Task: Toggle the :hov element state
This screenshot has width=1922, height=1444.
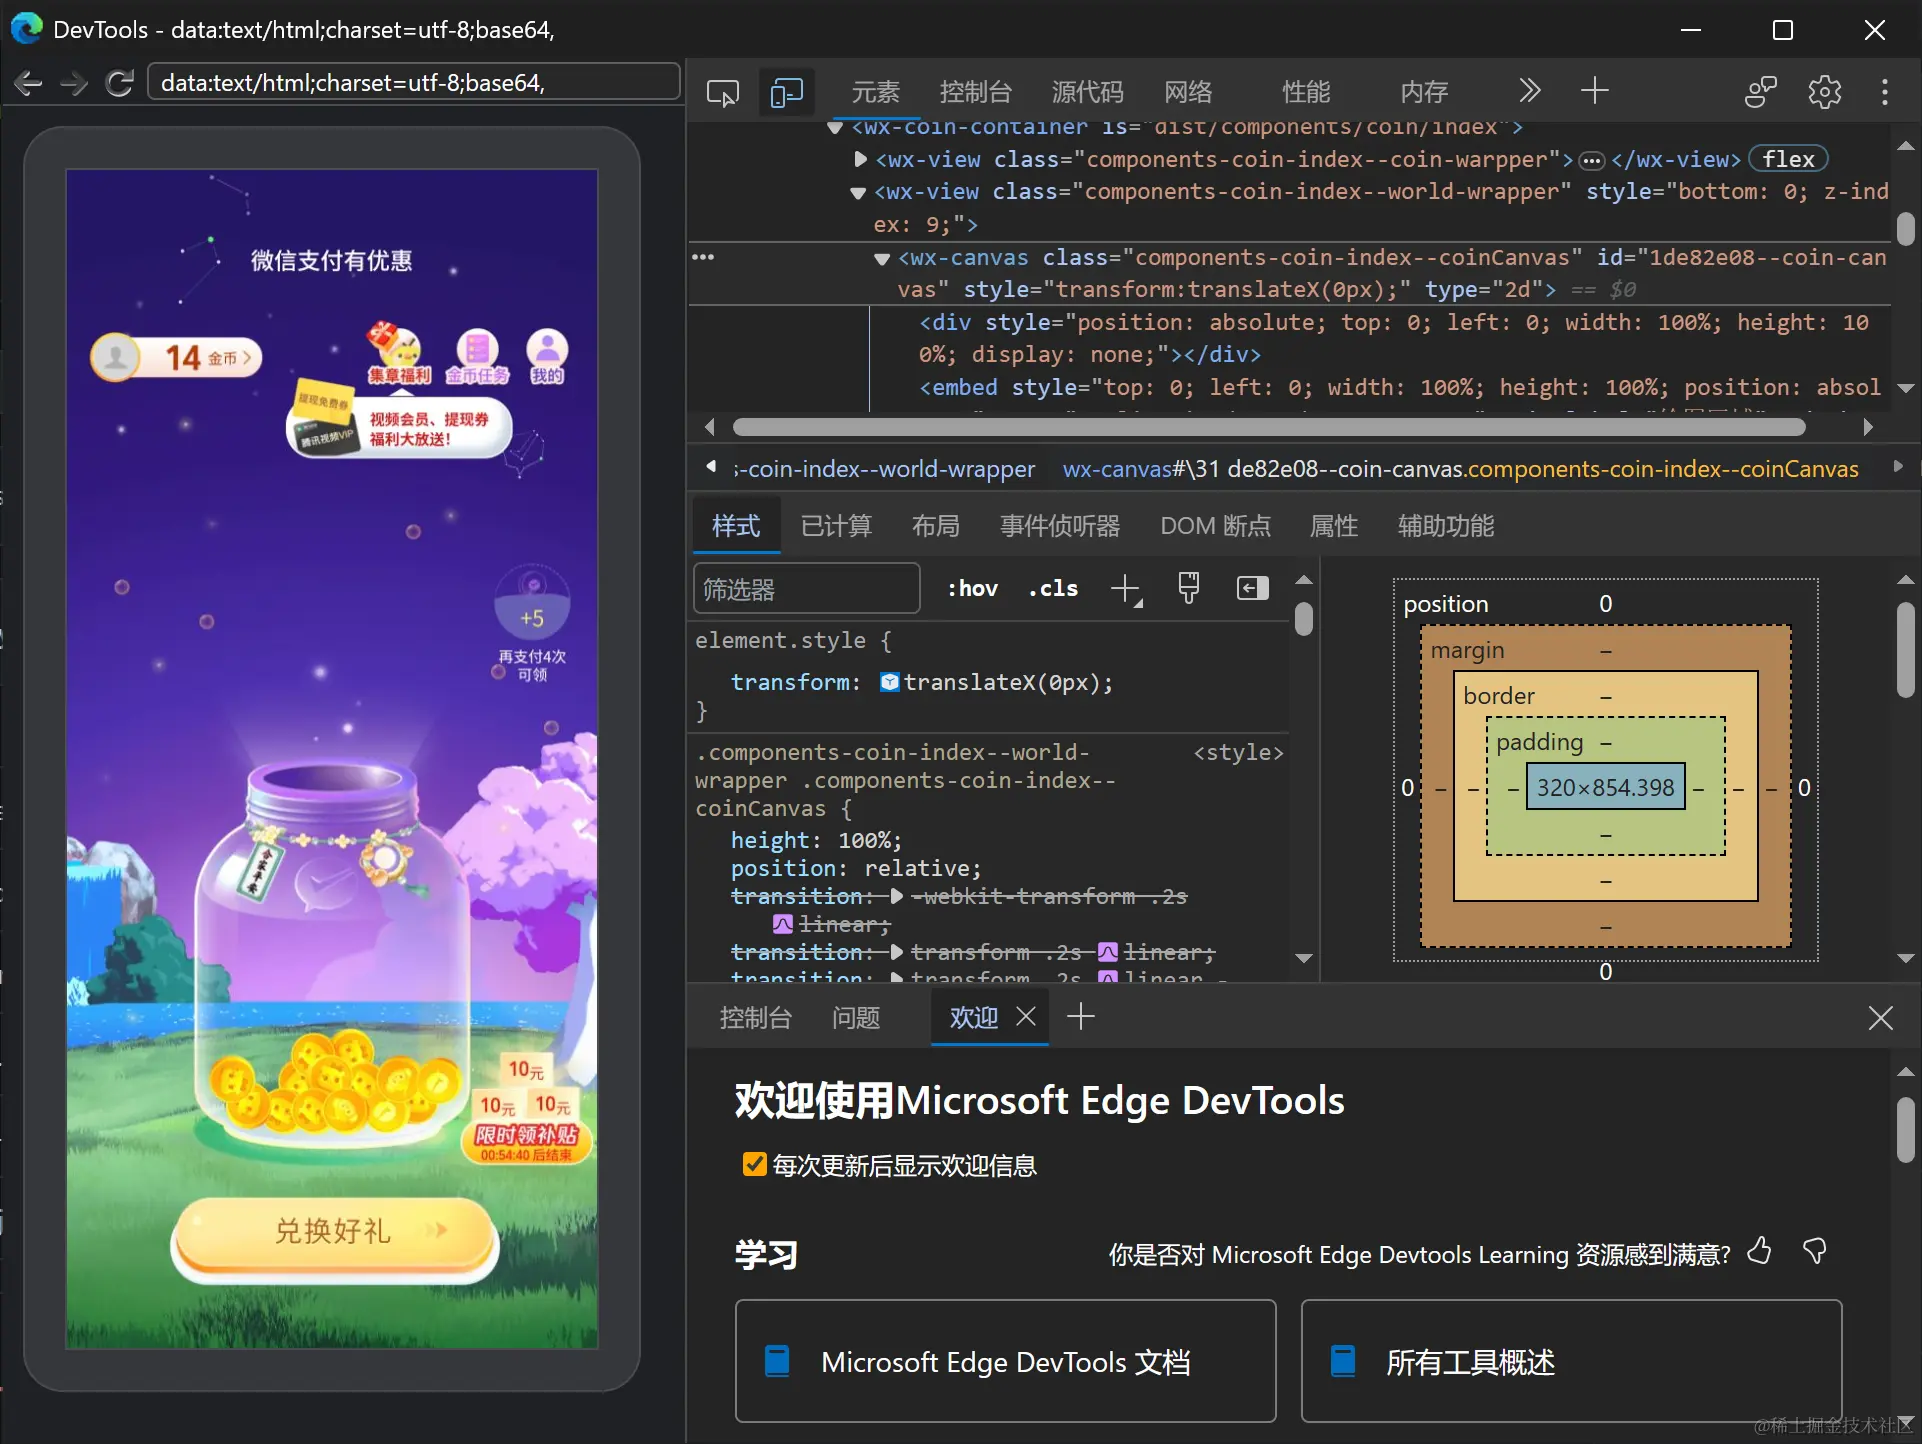Action: pos(972,589)
